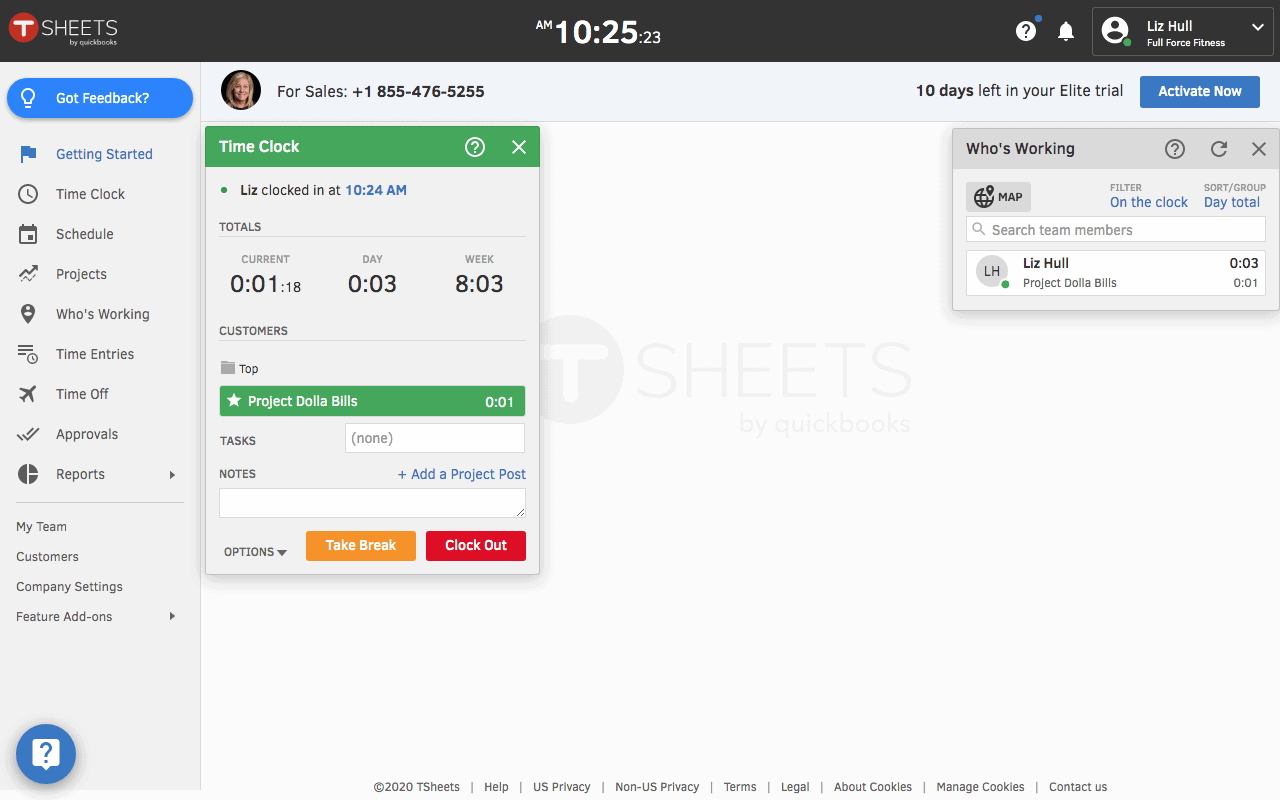1280x800 pixels.
Task: Click the user account avatar icon
Action: point(1115,31)
